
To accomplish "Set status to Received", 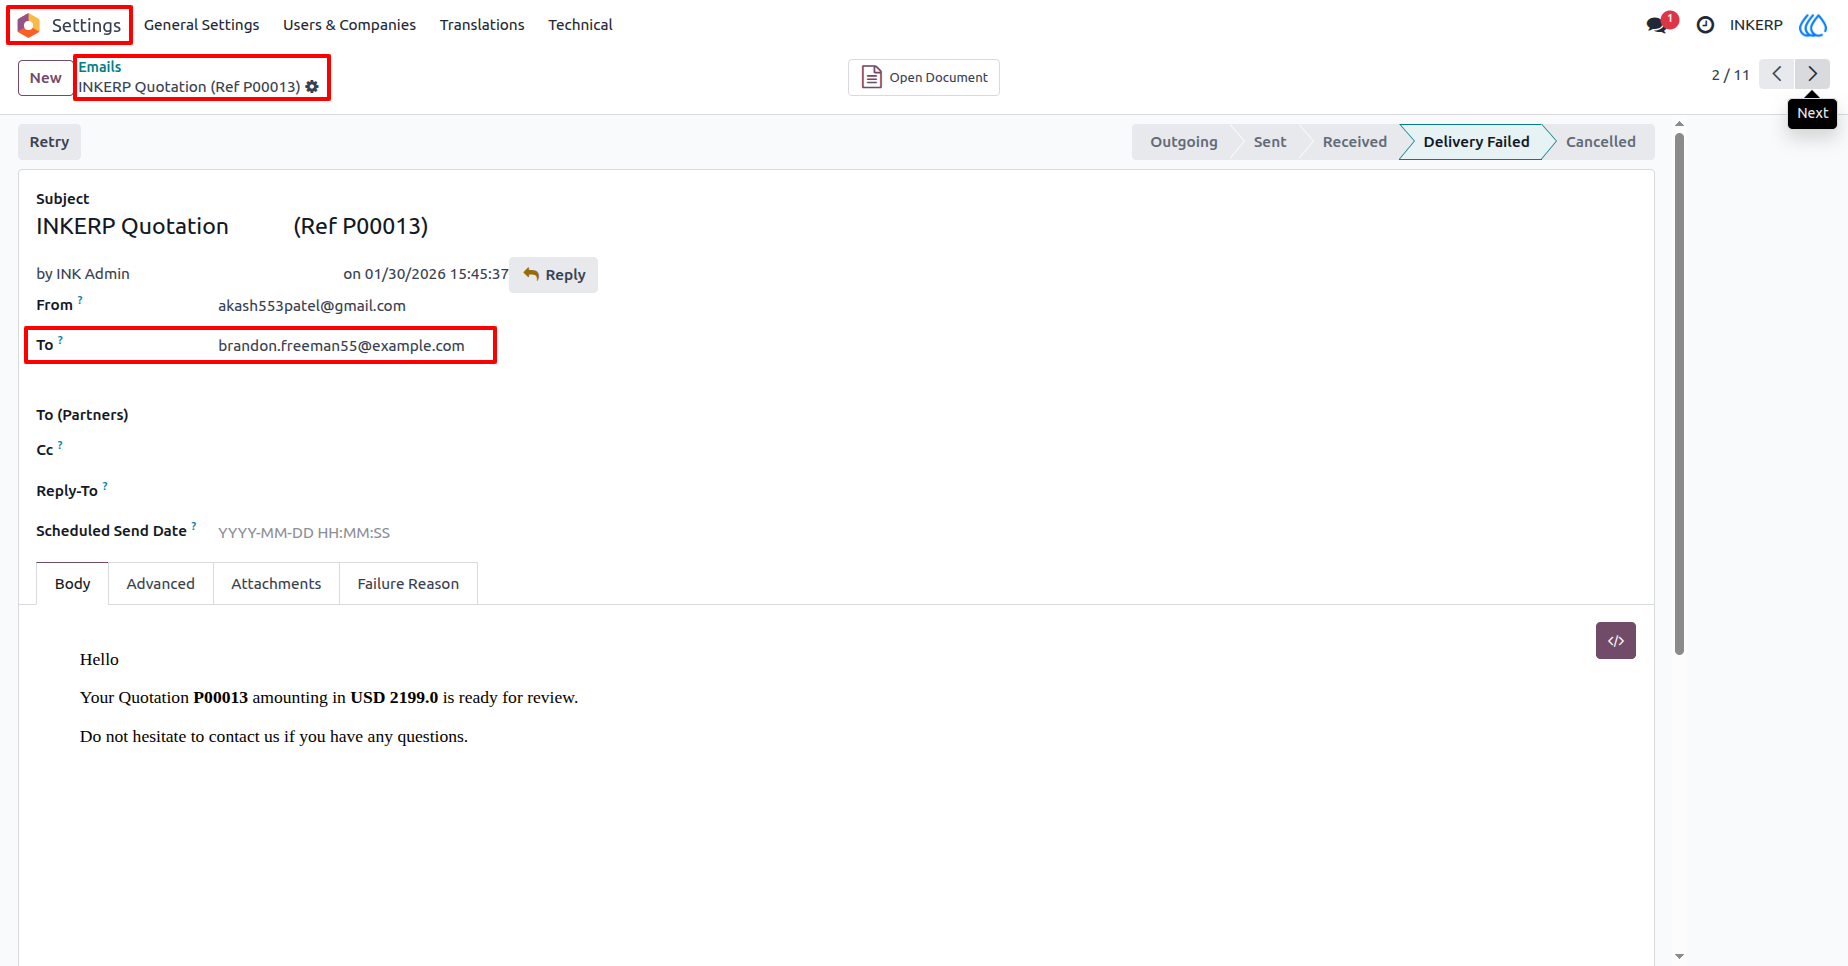I will [x=1354, y=142].
